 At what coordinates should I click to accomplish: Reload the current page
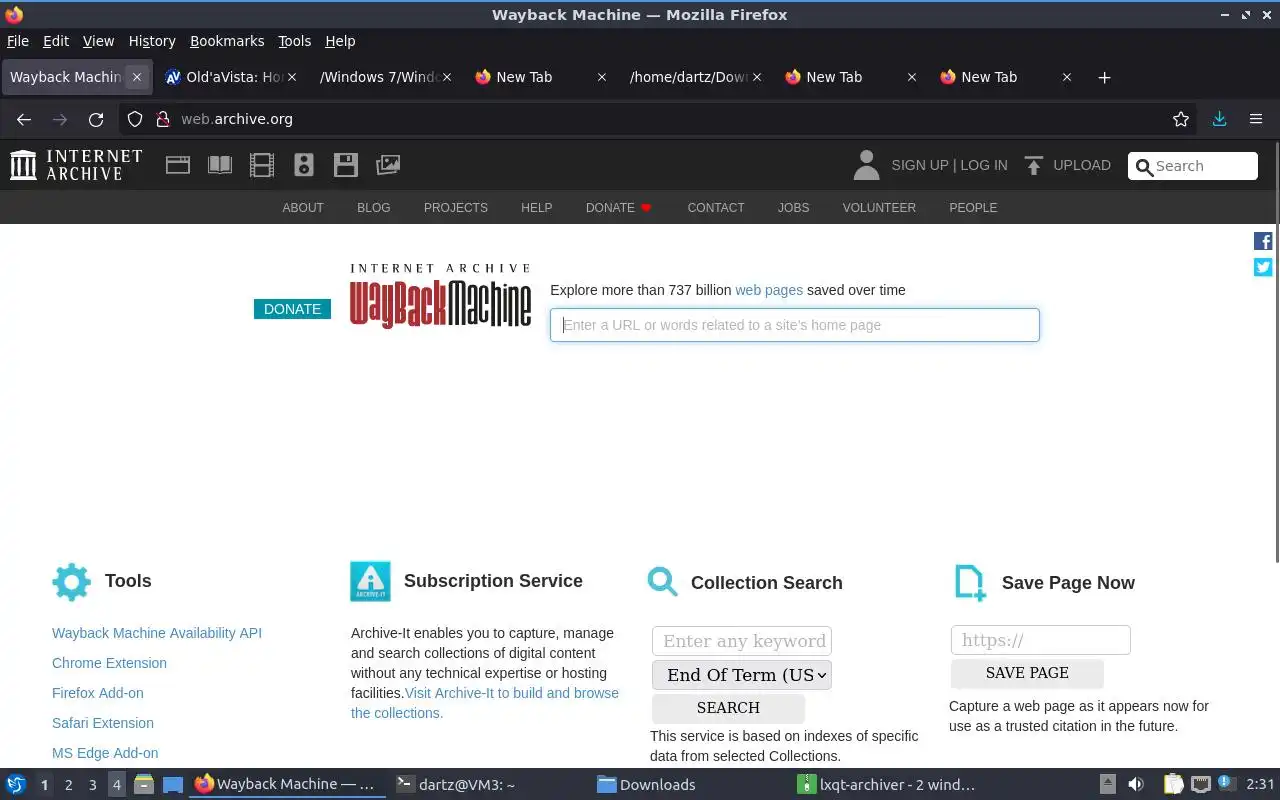pyautogui.click(x=96, y=119)
